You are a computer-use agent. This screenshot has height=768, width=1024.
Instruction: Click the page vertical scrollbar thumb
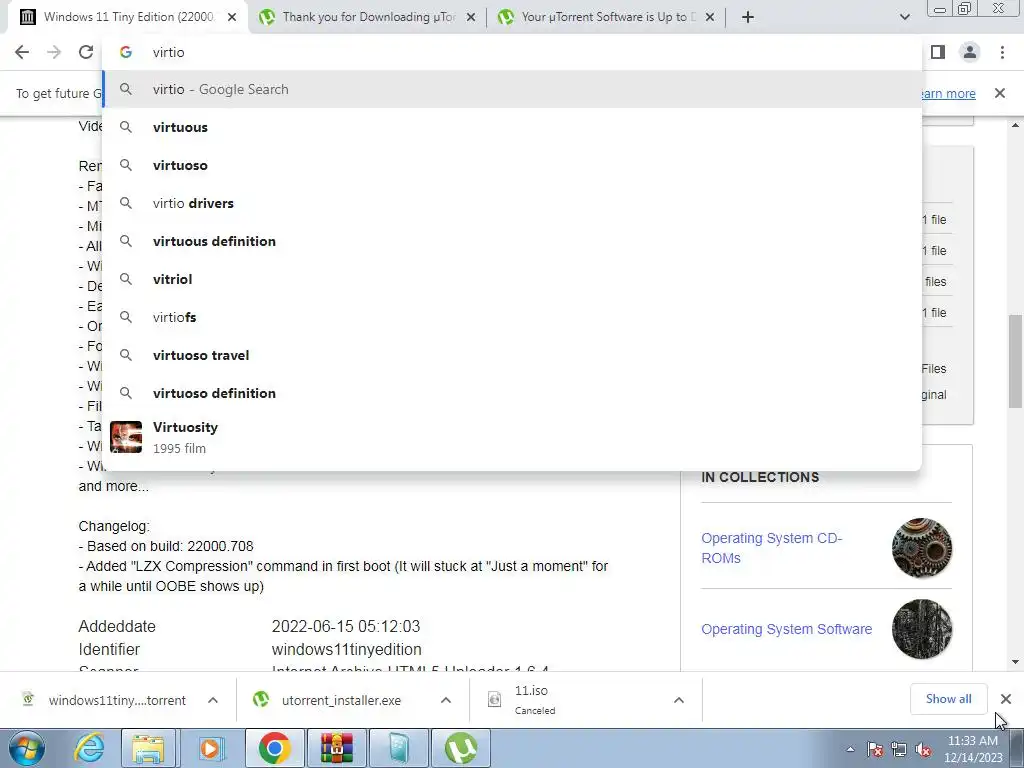tap(1016, 360)
